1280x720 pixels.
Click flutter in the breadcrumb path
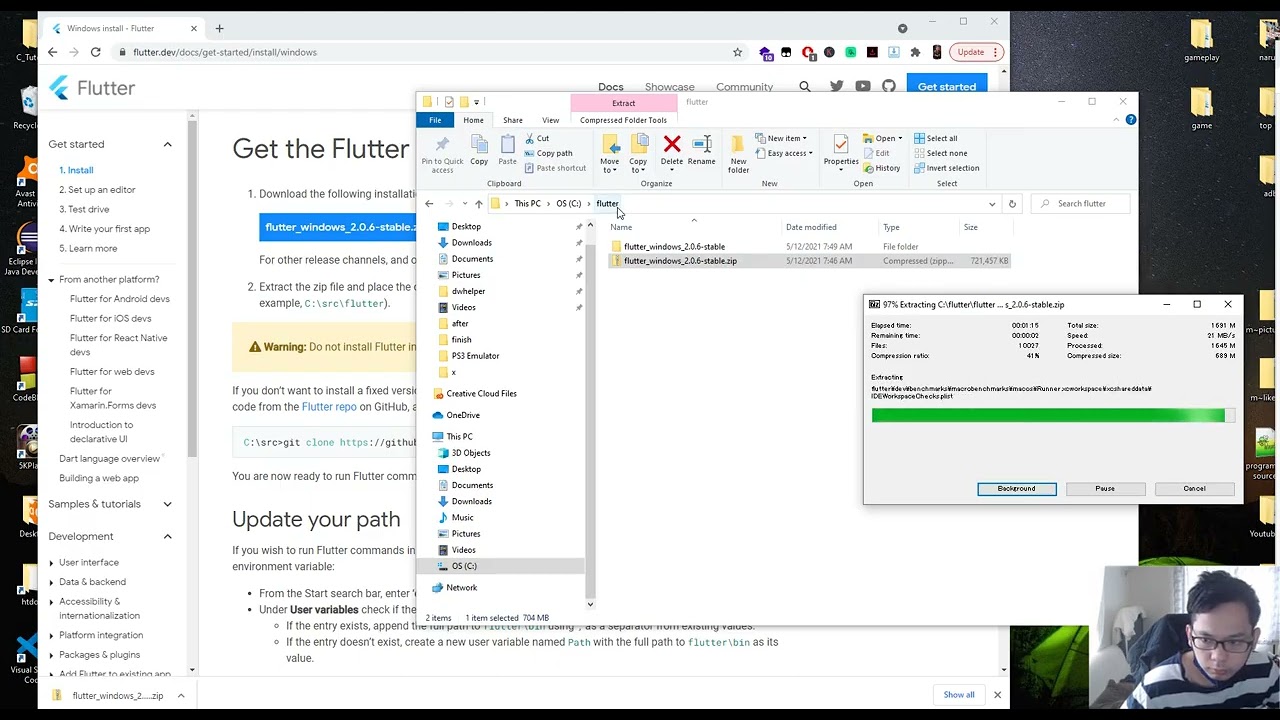click(x=607, y=204)
